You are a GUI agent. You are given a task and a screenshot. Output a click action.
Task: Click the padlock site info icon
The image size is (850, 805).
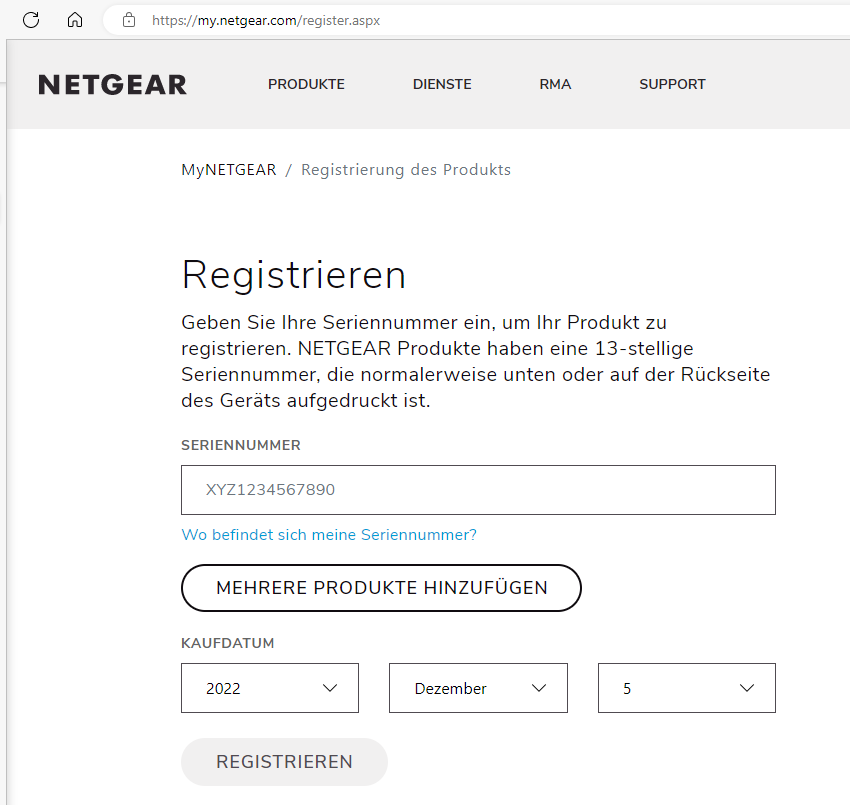(128, 19)
